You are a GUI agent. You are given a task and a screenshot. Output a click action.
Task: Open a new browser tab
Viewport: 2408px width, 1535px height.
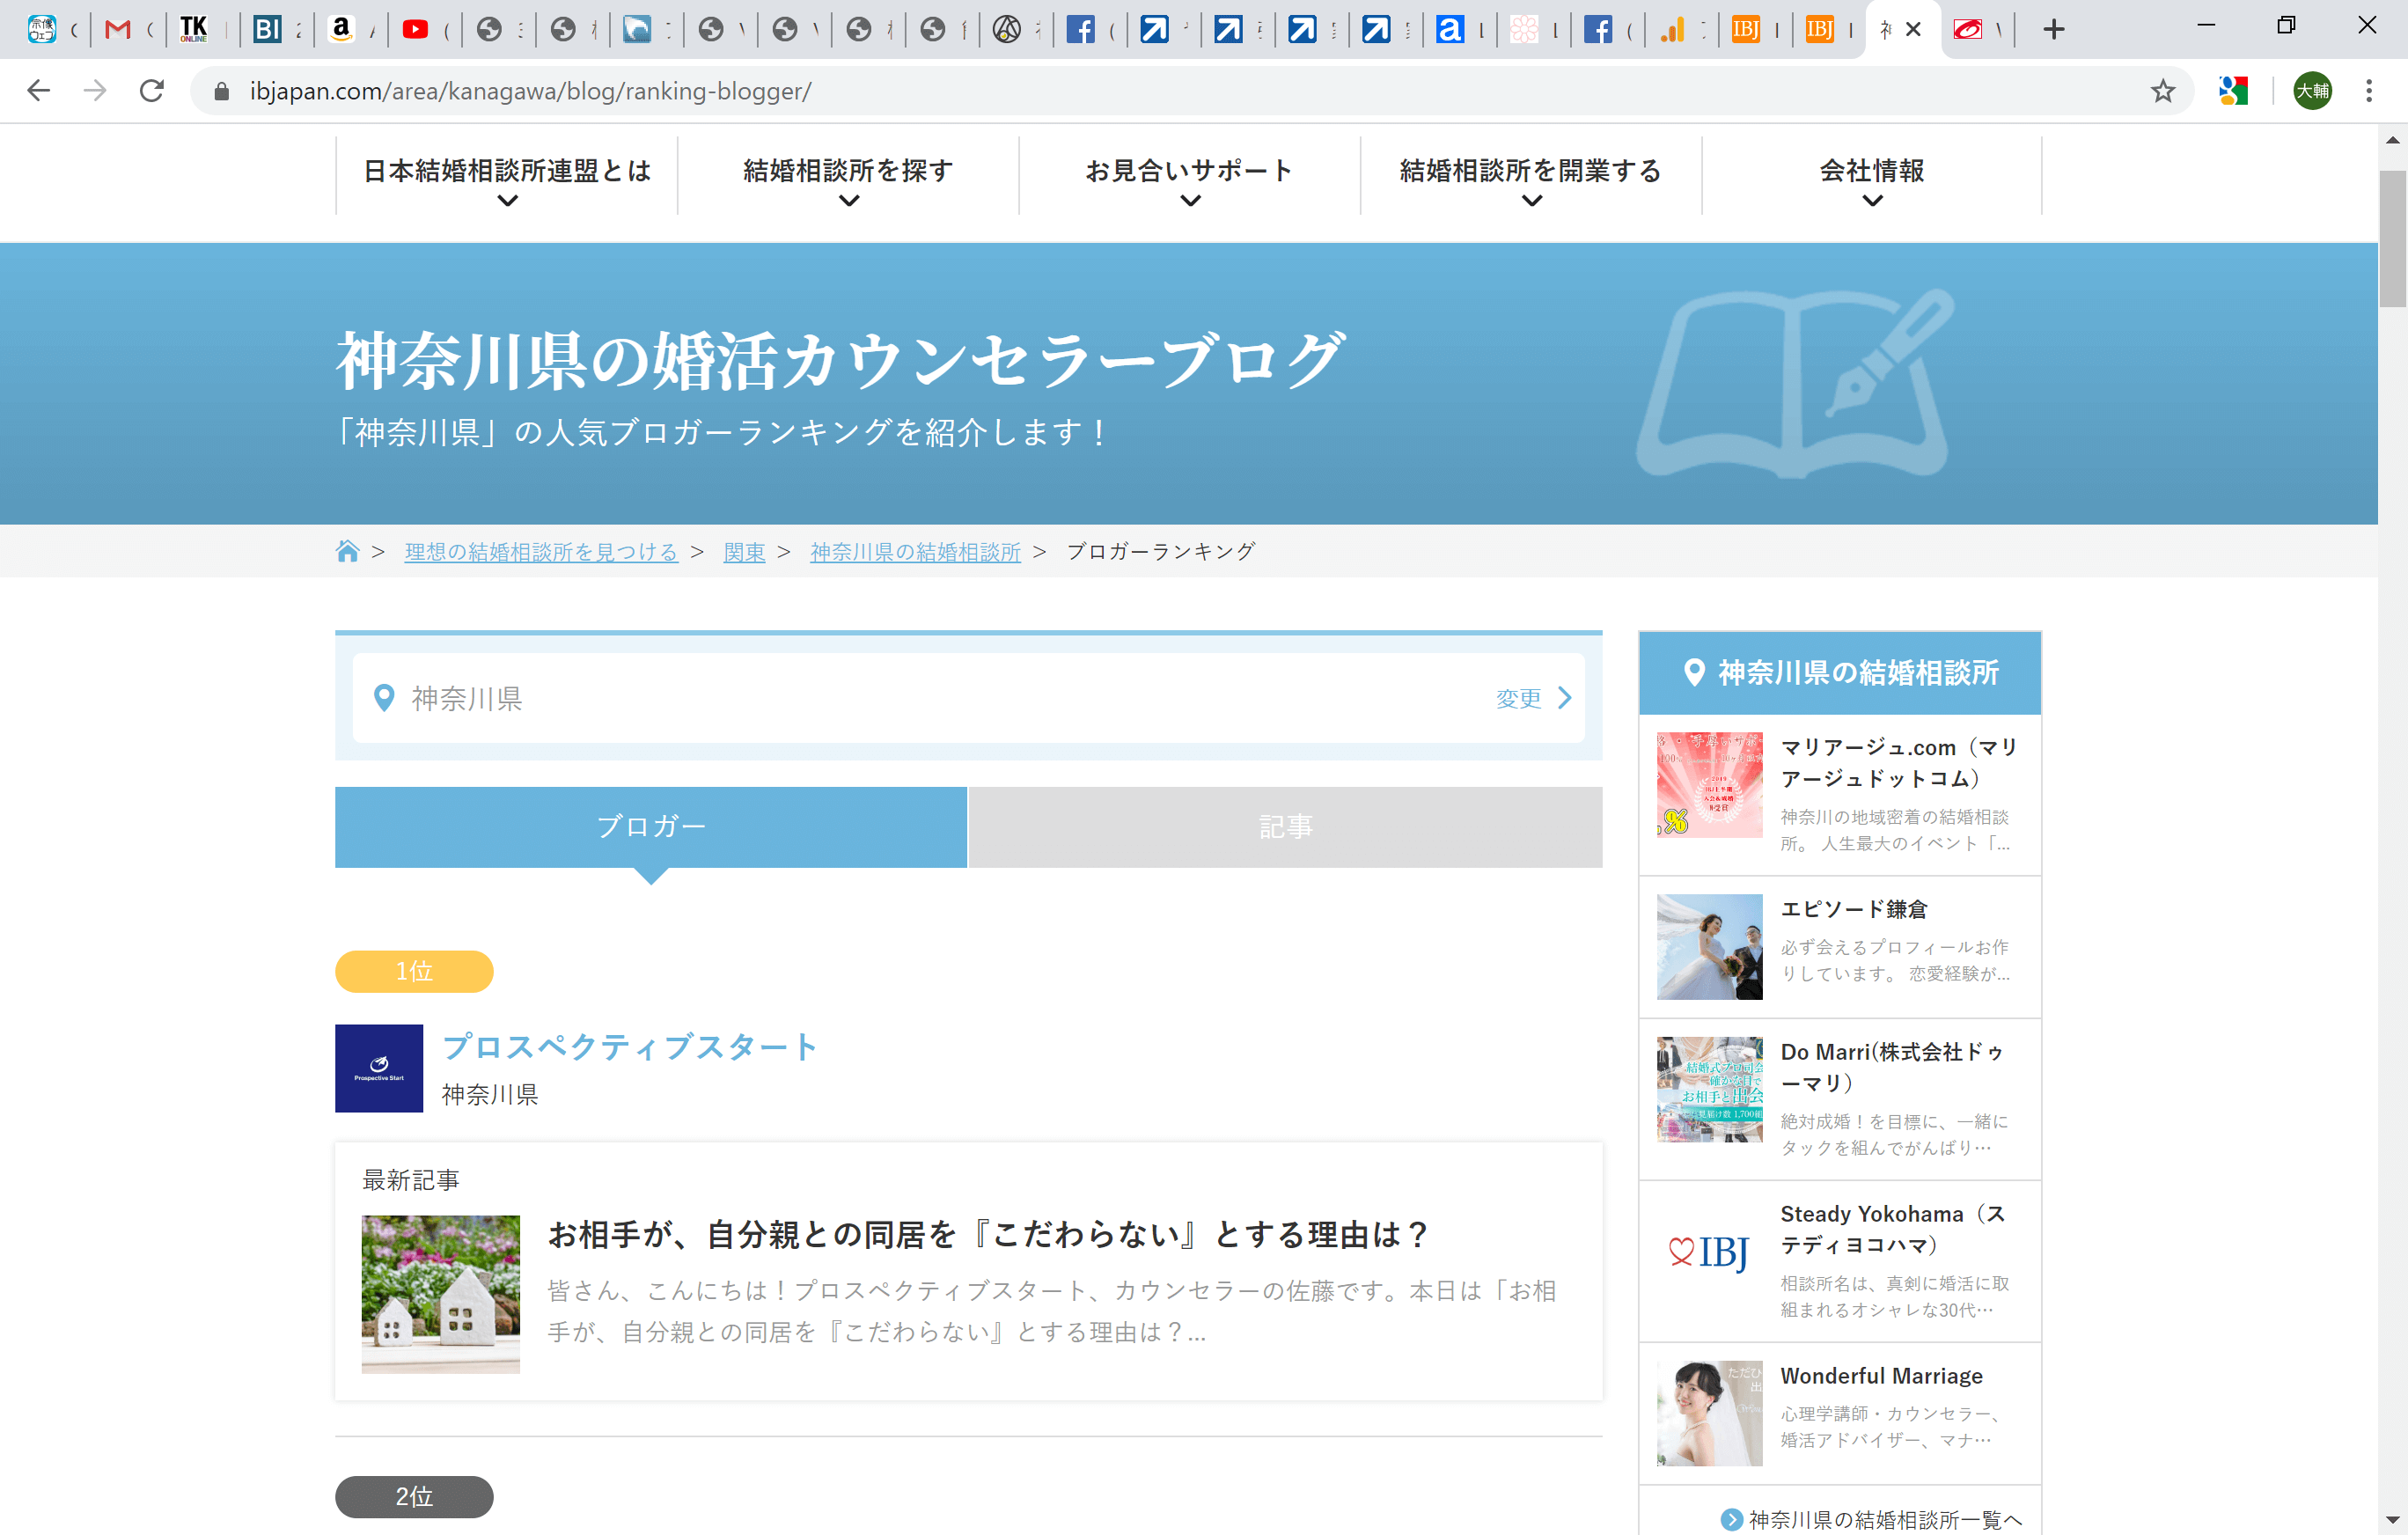[x=2053, y=30]
